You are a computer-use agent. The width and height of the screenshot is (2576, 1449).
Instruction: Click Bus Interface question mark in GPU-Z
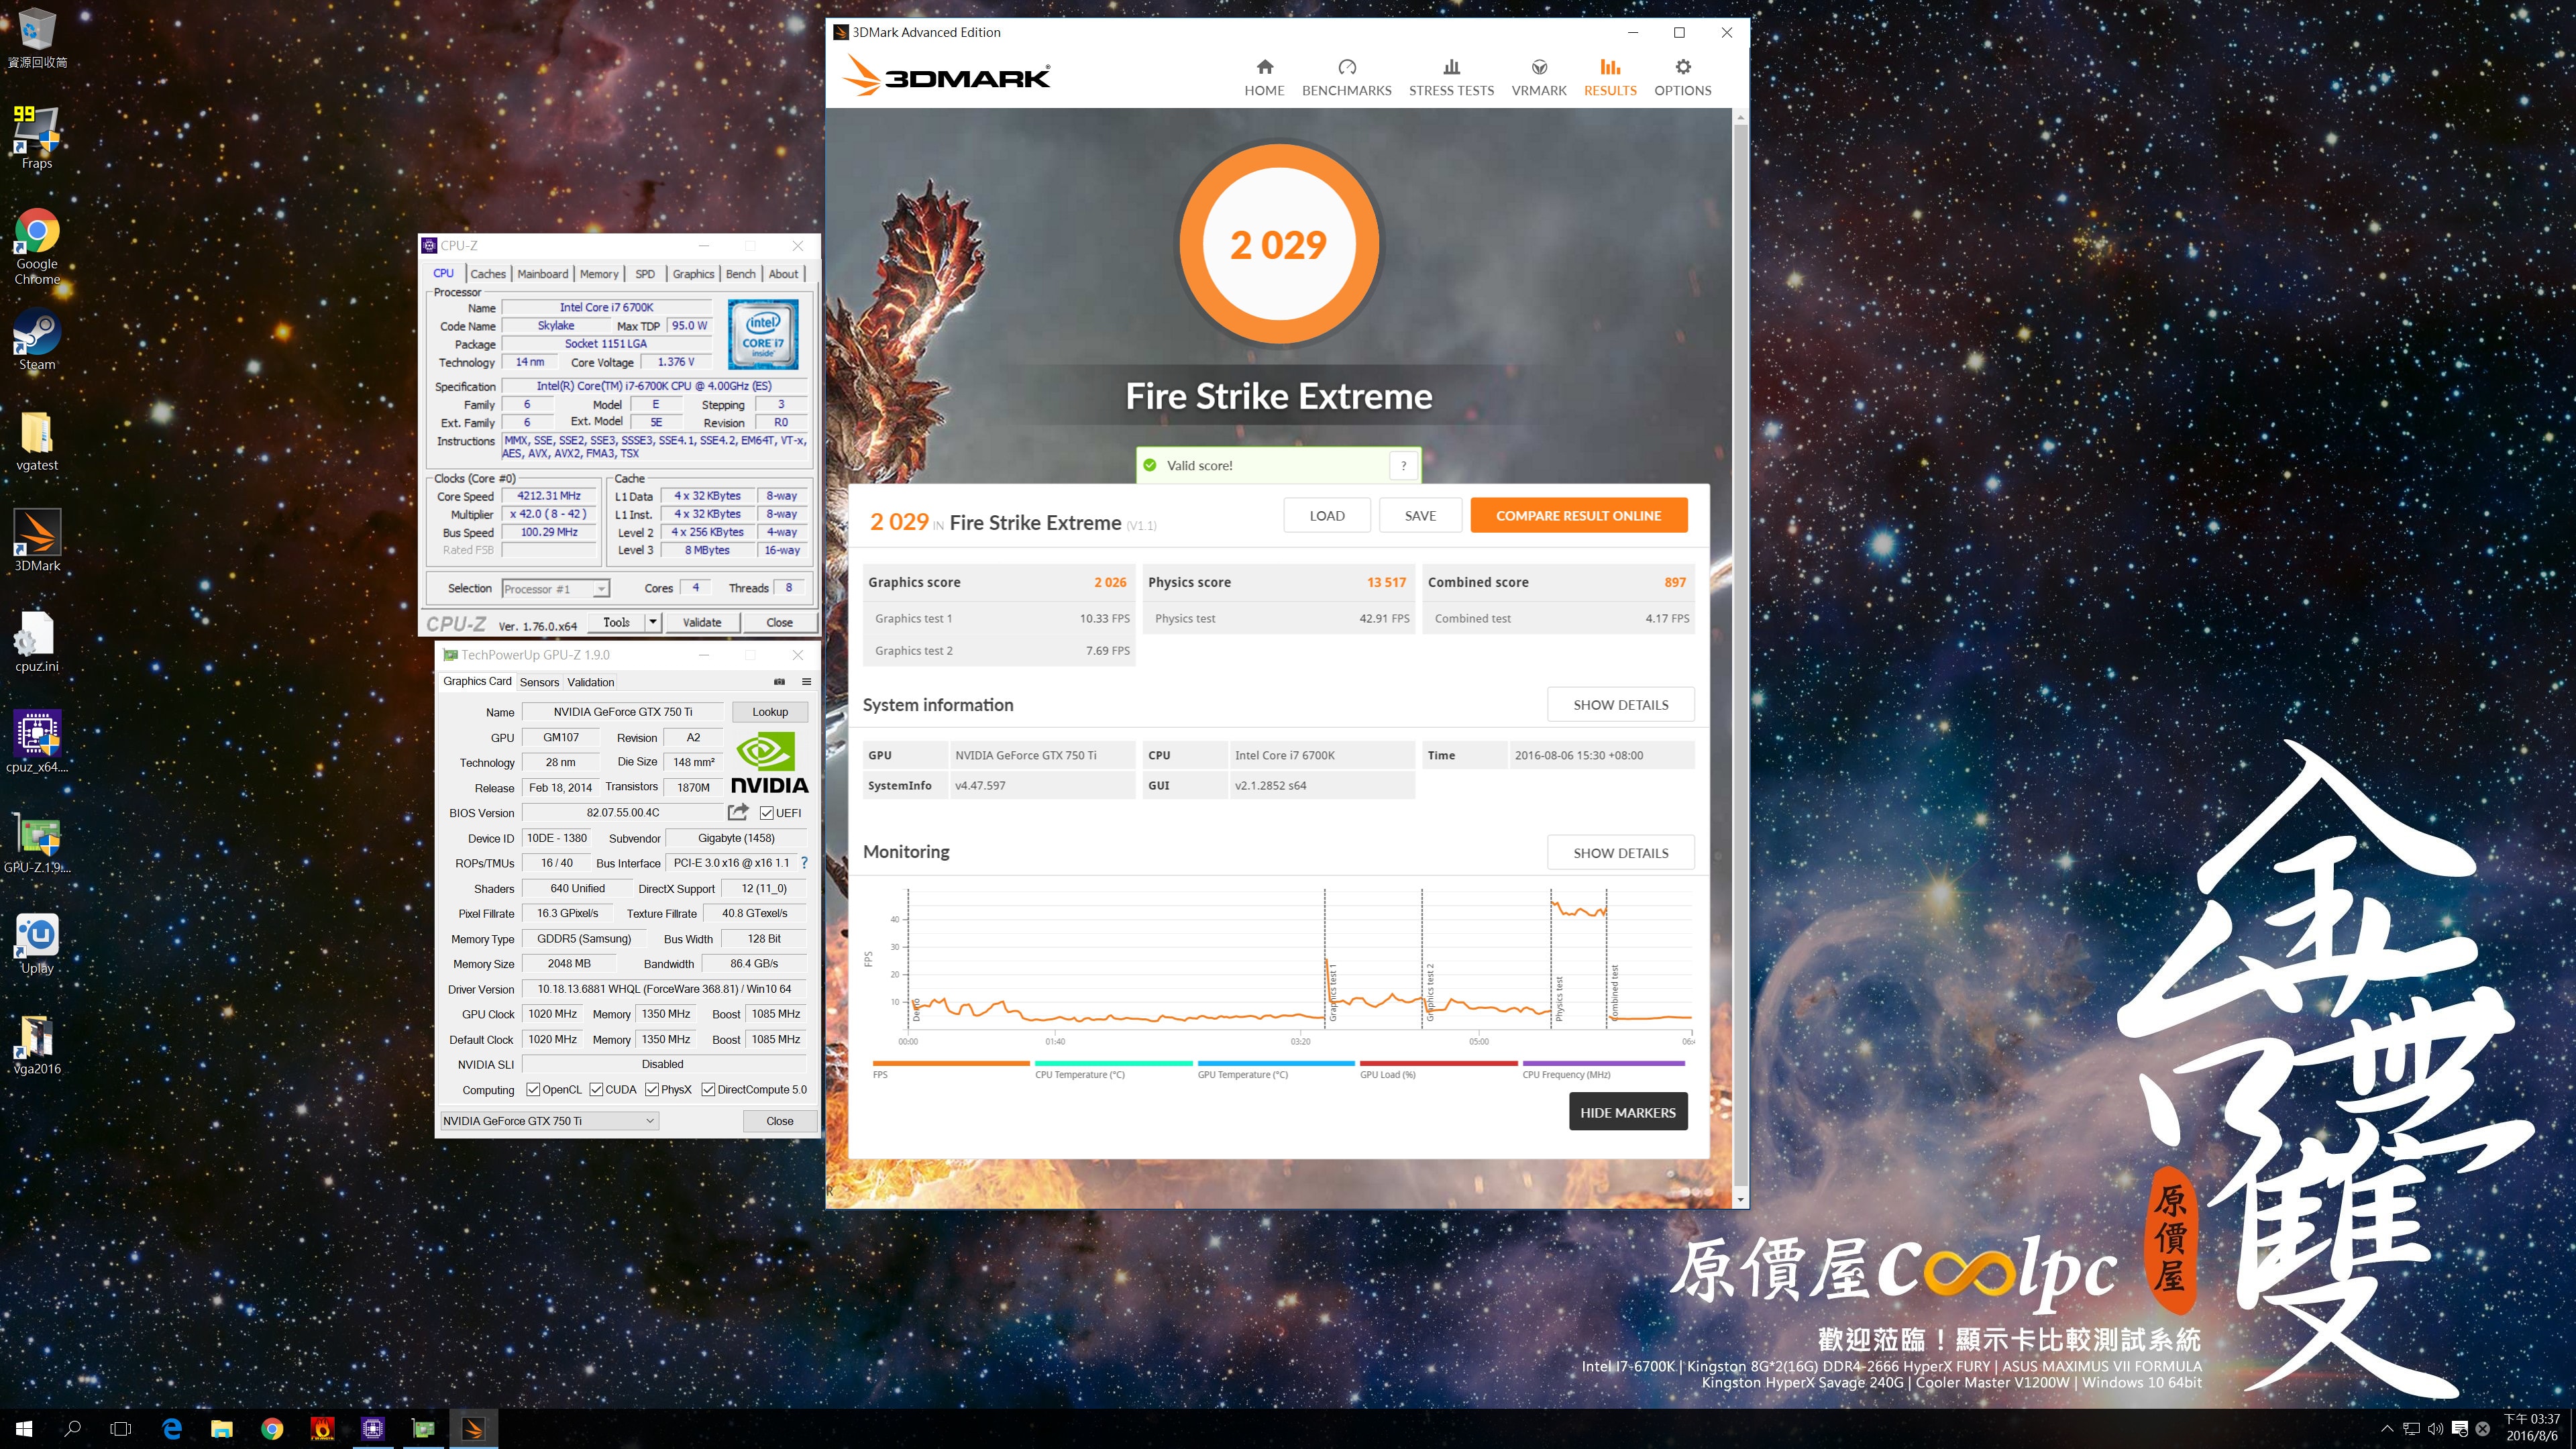[804, 862]
